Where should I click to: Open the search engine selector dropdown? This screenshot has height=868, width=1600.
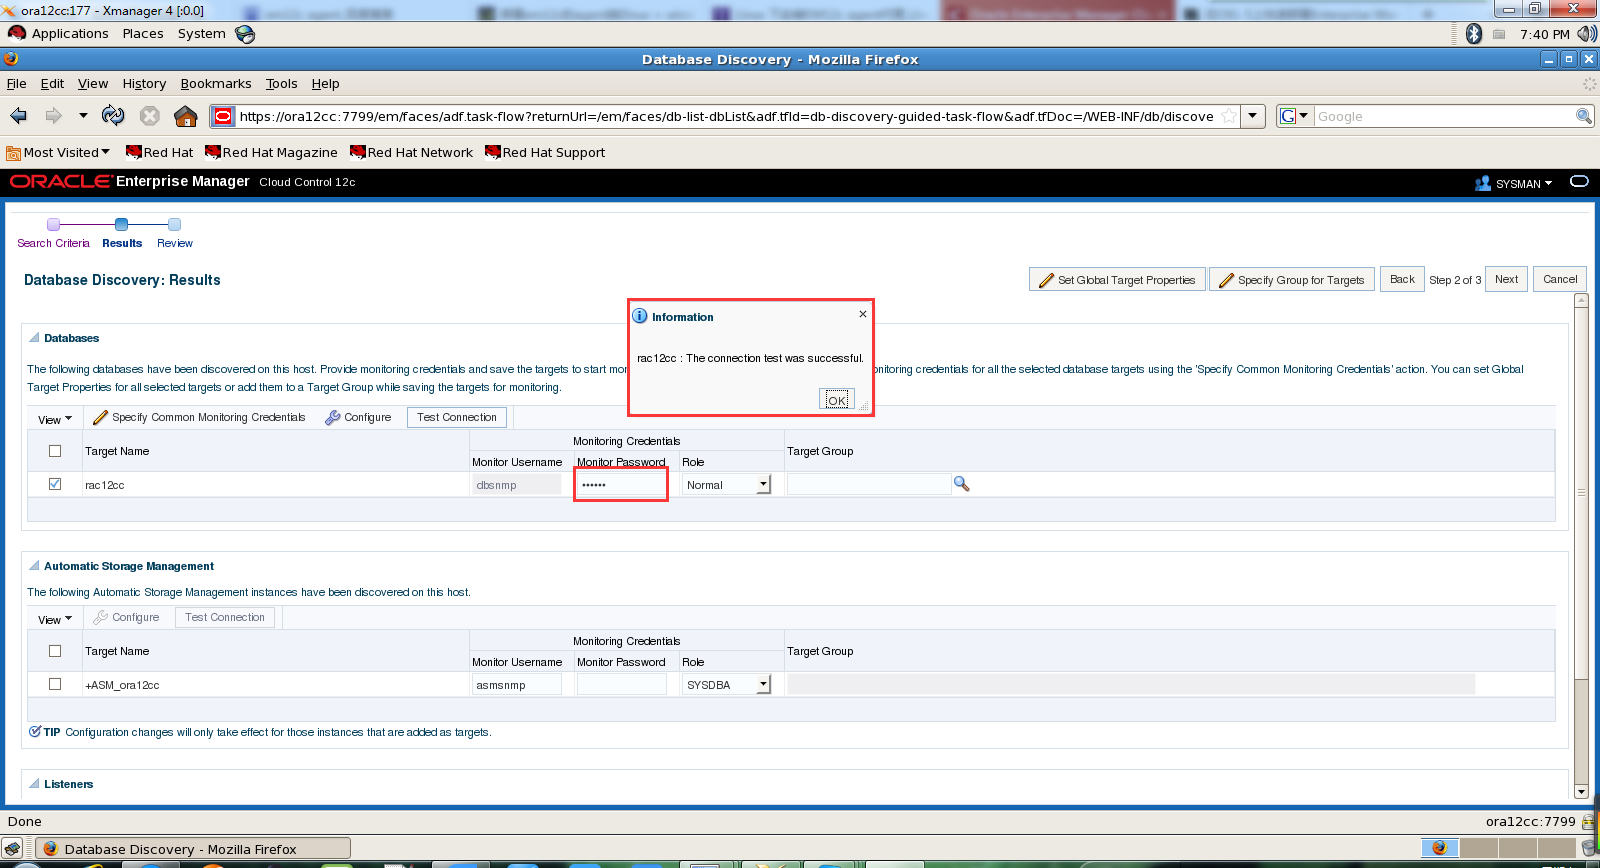click(1294, 116)
